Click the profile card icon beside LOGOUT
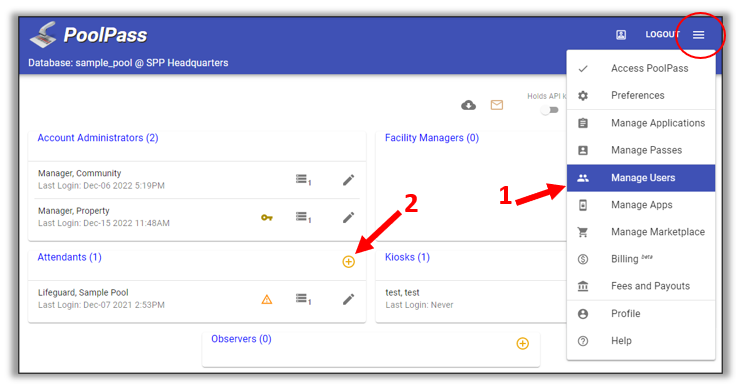736x390 pixels. [x=621, y=35]
